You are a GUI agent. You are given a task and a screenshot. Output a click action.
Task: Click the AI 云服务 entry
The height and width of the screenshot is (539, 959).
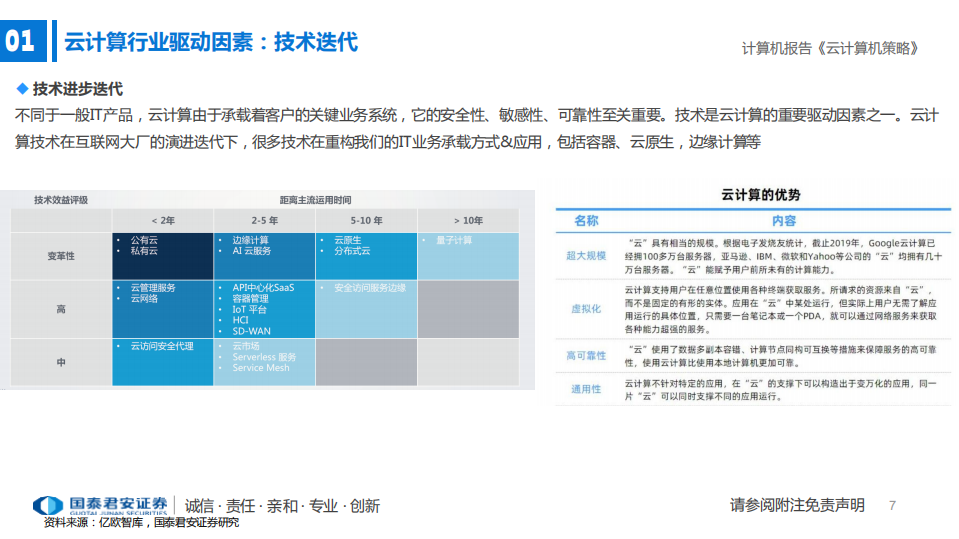tap(251, 251)
